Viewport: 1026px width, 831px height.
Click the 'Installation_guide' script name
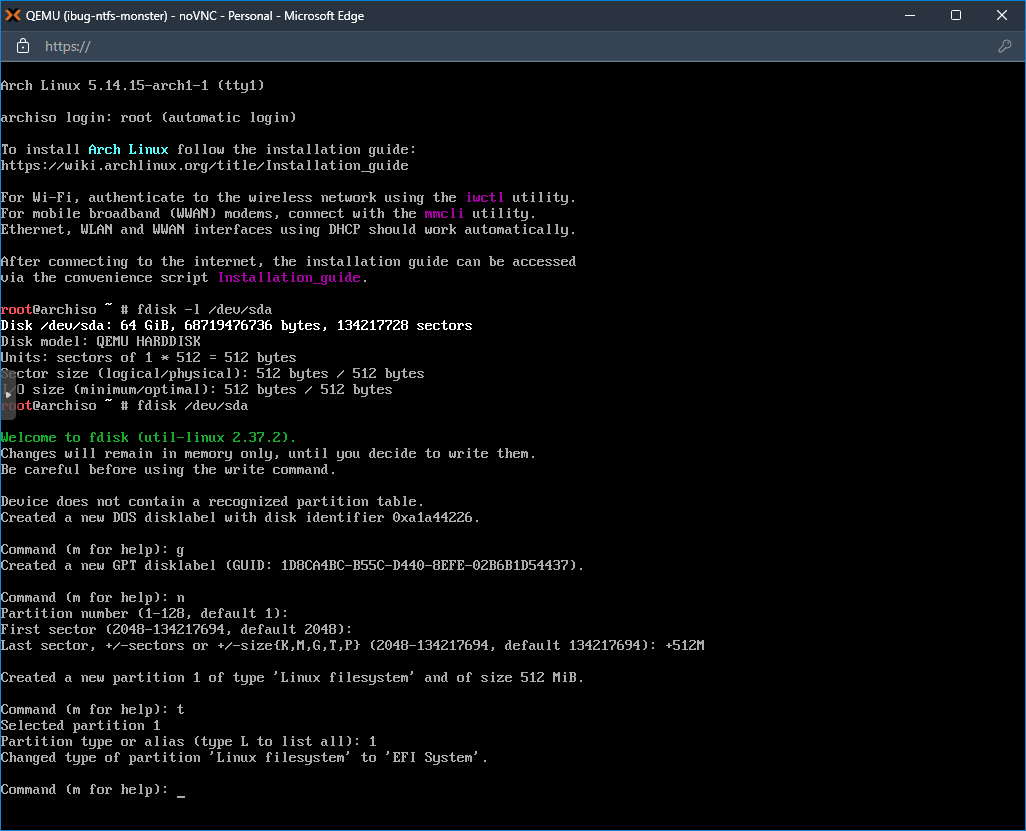(289, 277)
